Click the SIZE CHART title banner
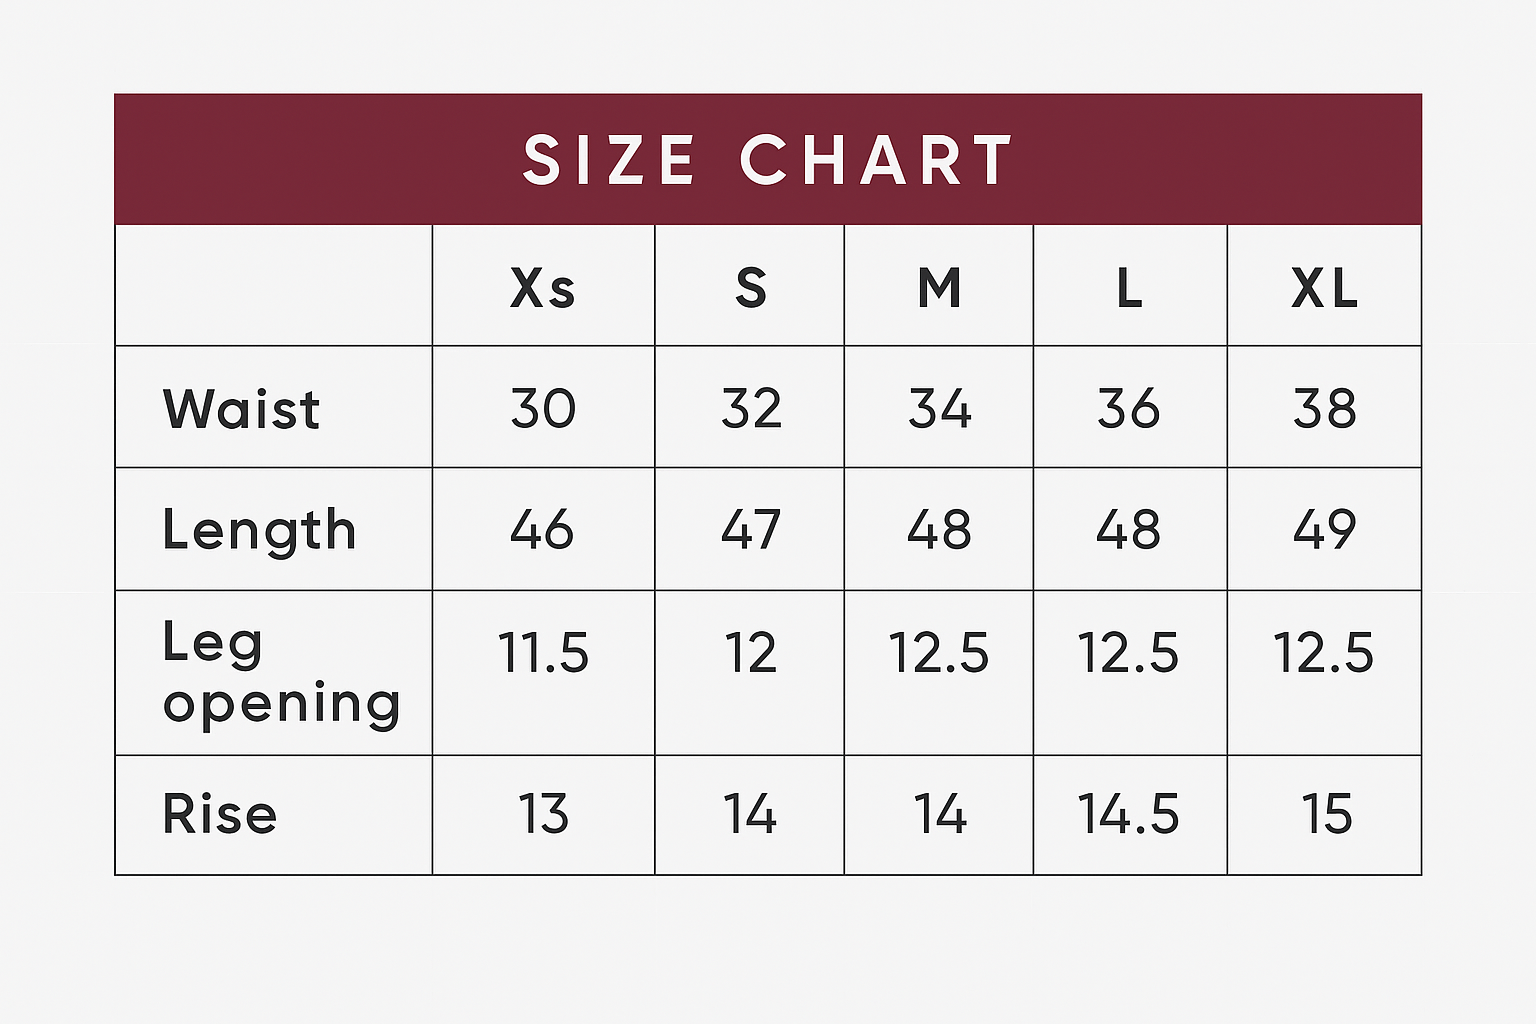 pos(767,160)
